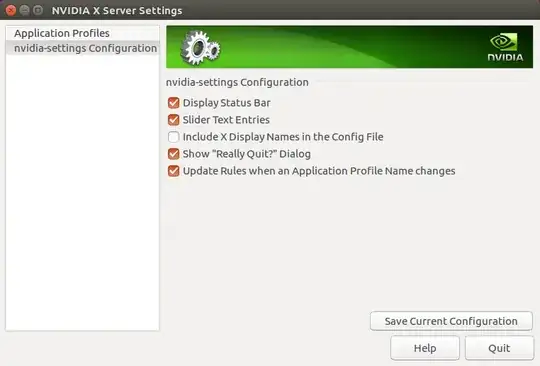
Task: Click the NVIDIA logo in the banner
Action: pyautogui.click(x=505, y=47)
